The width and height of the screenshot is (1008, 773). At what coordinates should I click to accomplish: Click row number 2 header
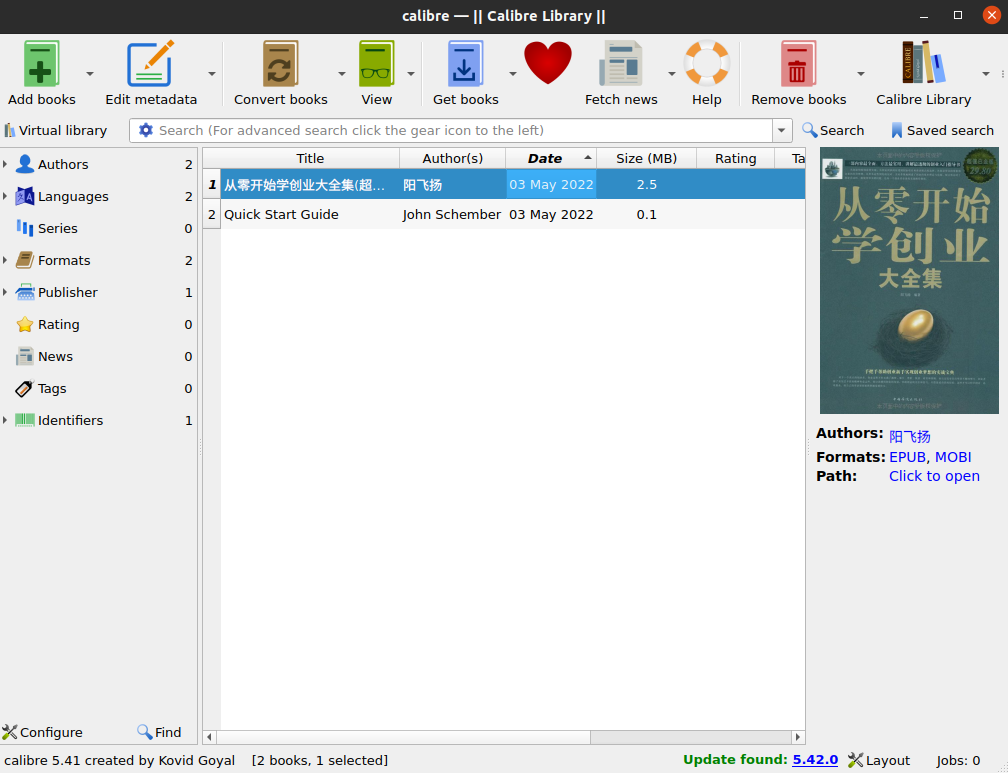212,214
